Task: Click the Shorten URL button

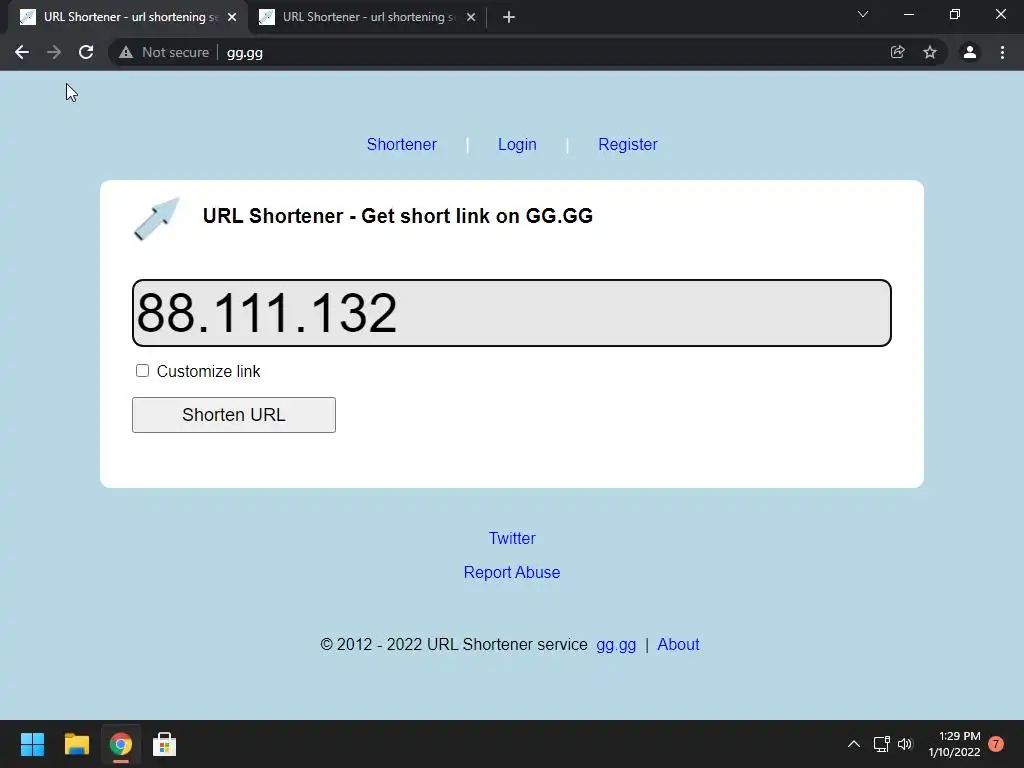Action: [x=234, y=415]
